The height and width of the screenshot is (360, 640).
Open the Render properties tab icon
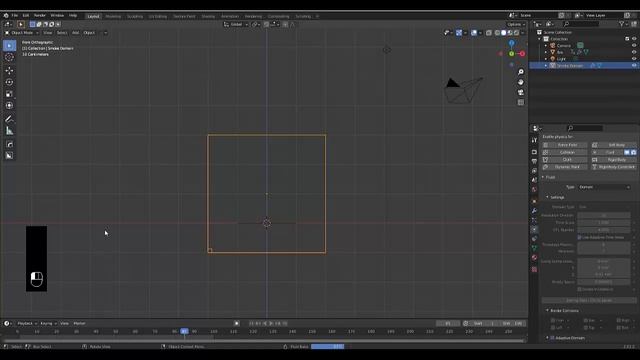534,152
